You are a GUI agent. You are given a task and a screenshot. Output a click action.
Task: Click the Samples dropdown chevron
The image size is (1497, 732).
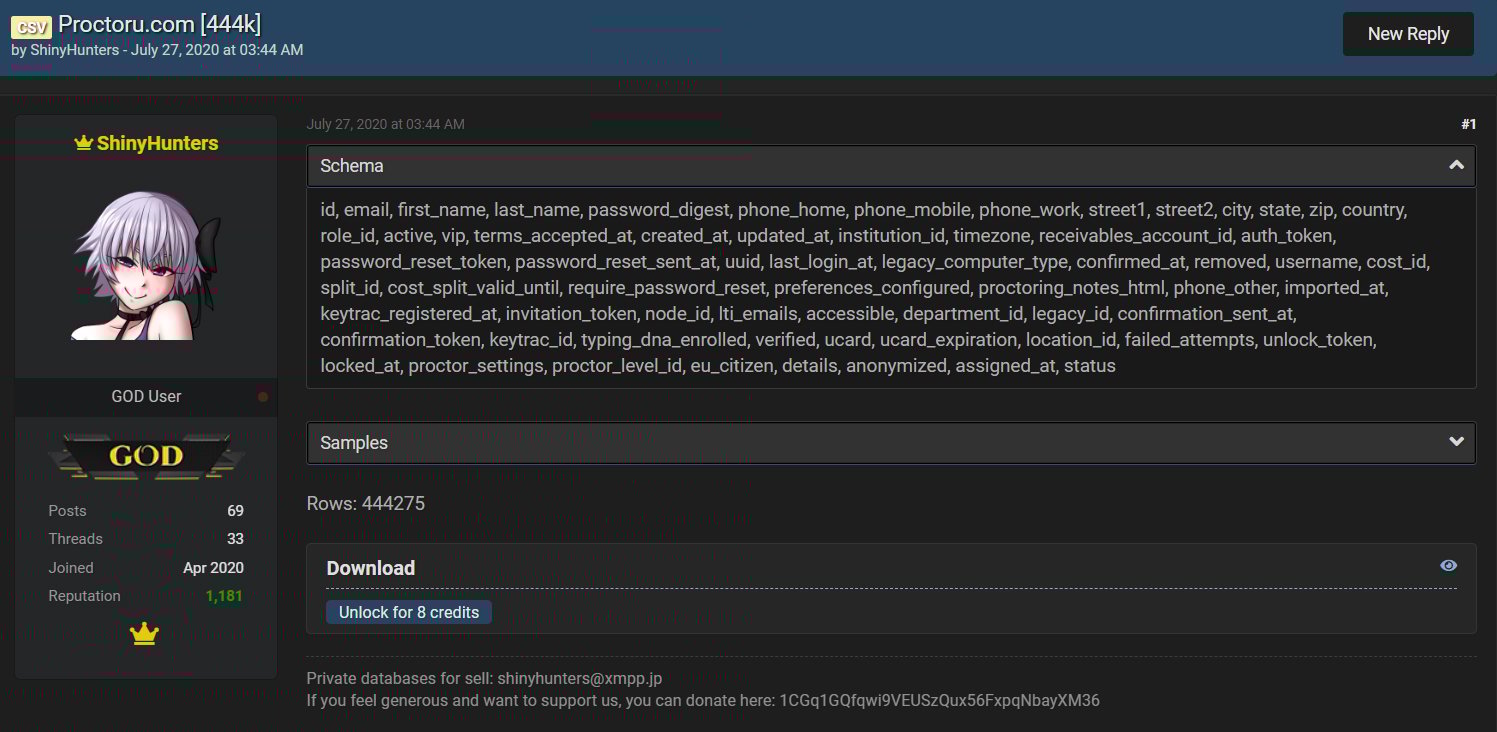pyautogui.click(x=1456, y=442)
